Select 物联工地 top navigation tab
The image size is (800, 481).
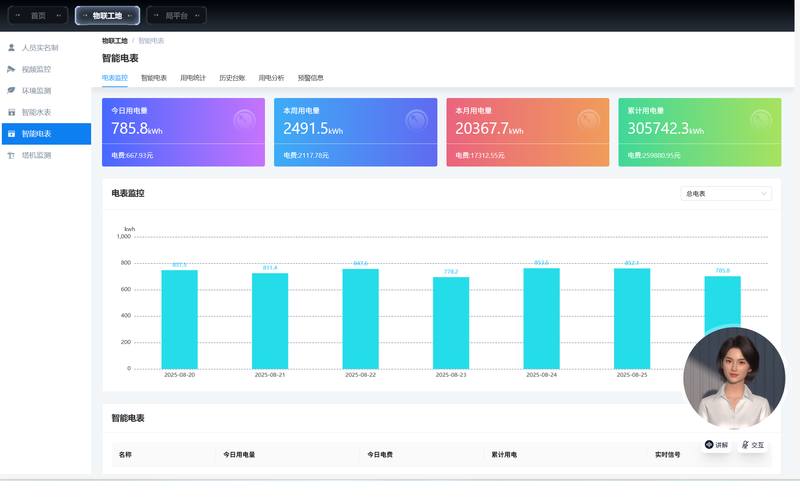click(107, 16)
